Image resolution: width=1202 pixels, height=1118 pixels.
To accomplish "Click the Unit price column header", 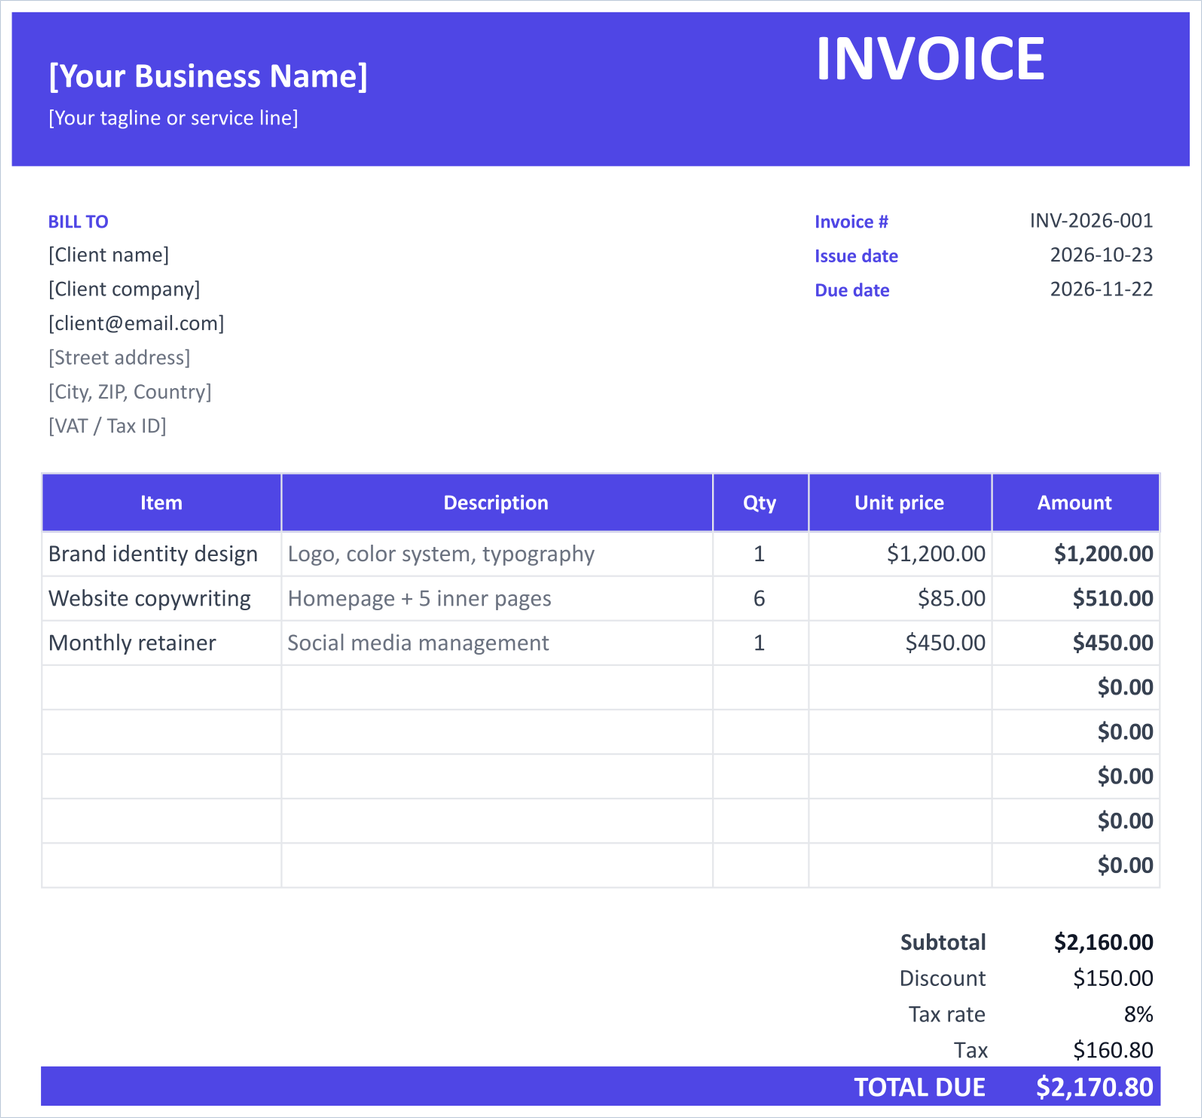I will tap(900, 502).
